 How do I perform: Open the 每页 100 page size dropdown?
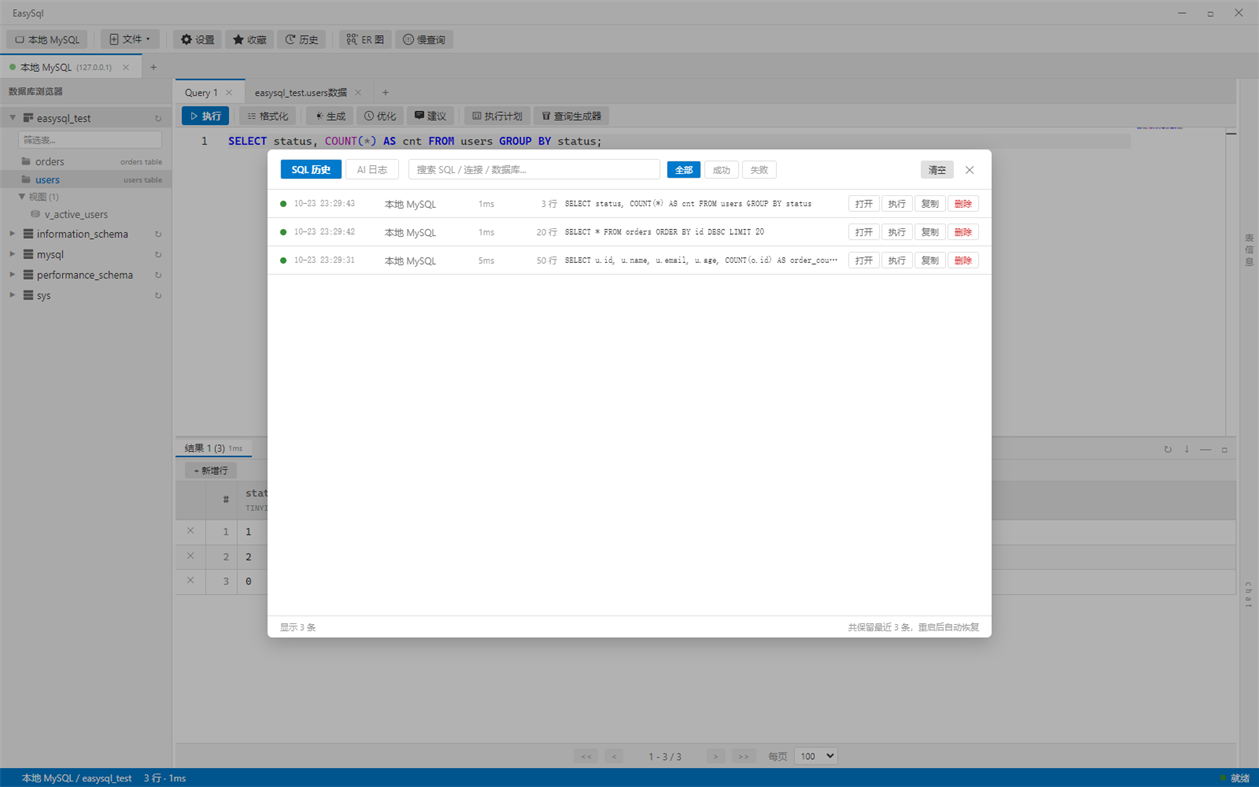click(816, 756)
